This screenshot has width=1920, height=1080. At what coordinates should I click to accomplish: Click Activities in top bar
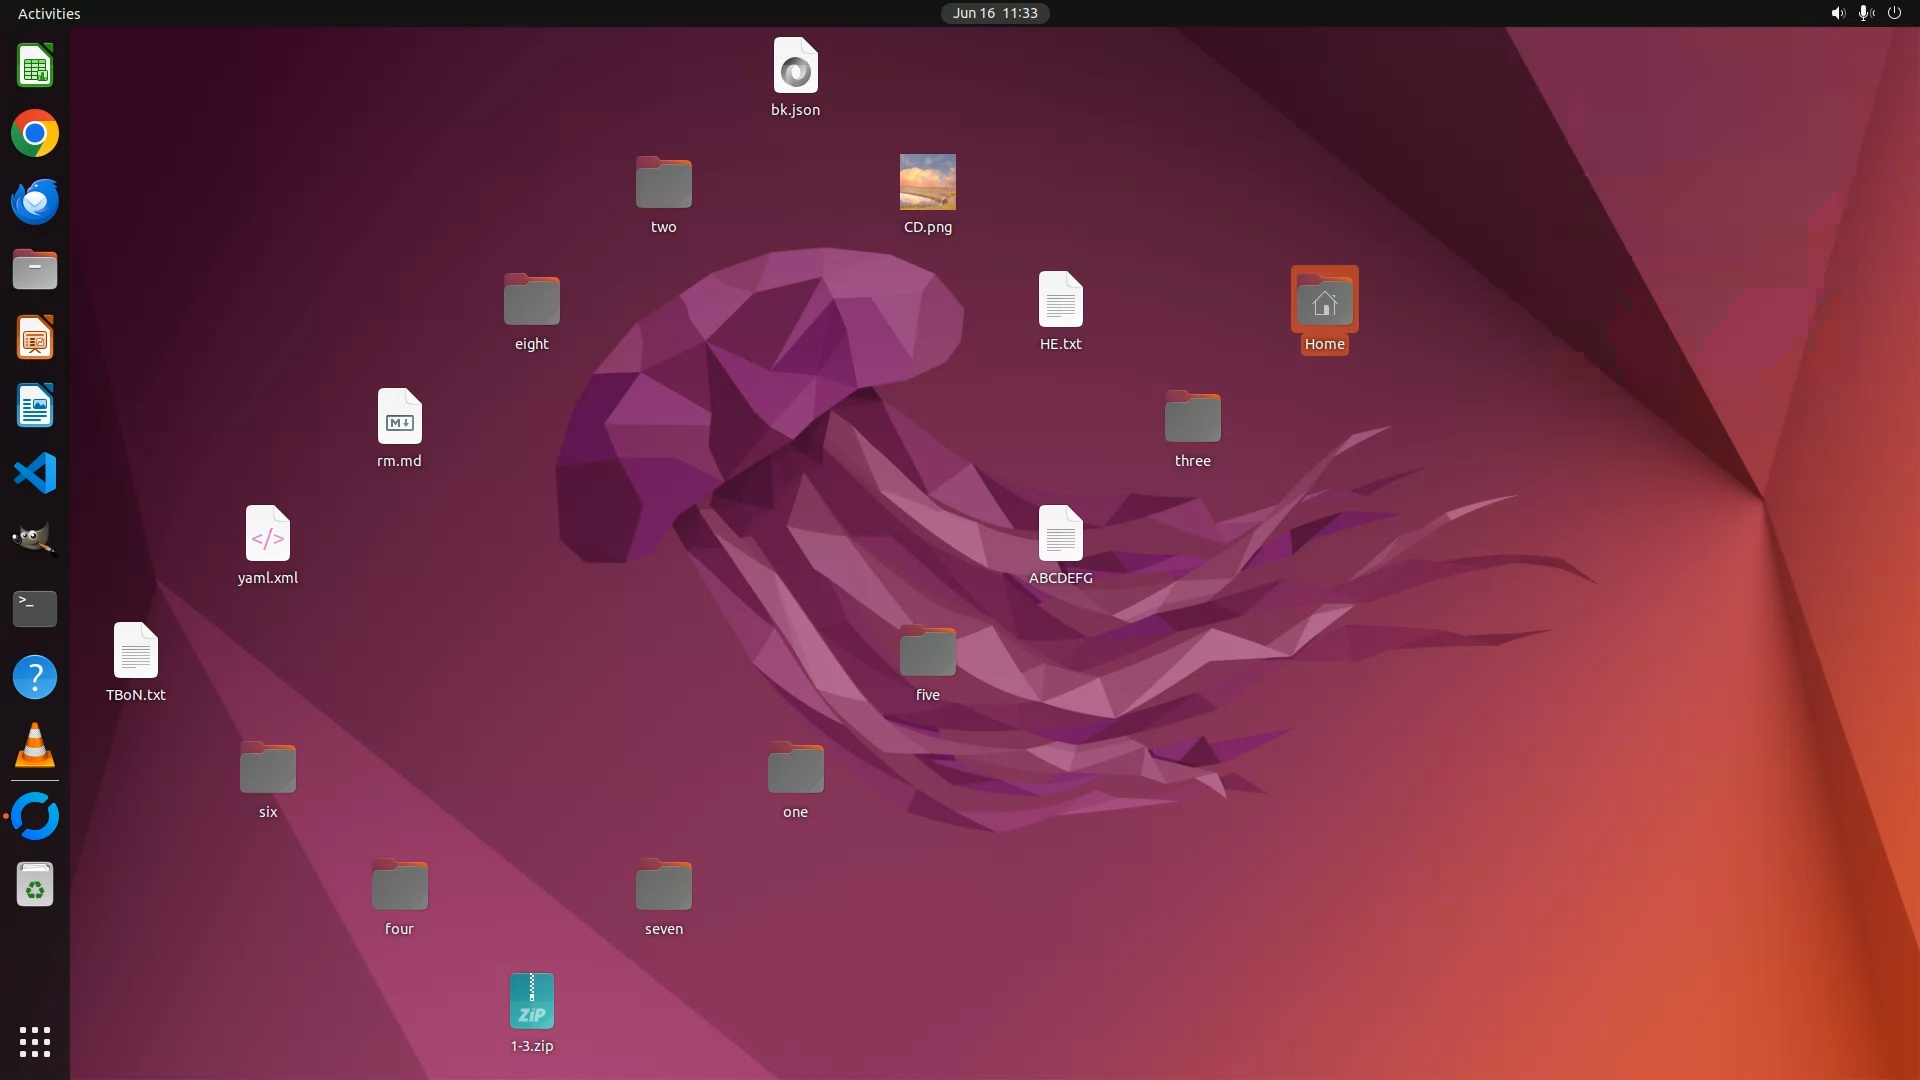click(49, 13)
